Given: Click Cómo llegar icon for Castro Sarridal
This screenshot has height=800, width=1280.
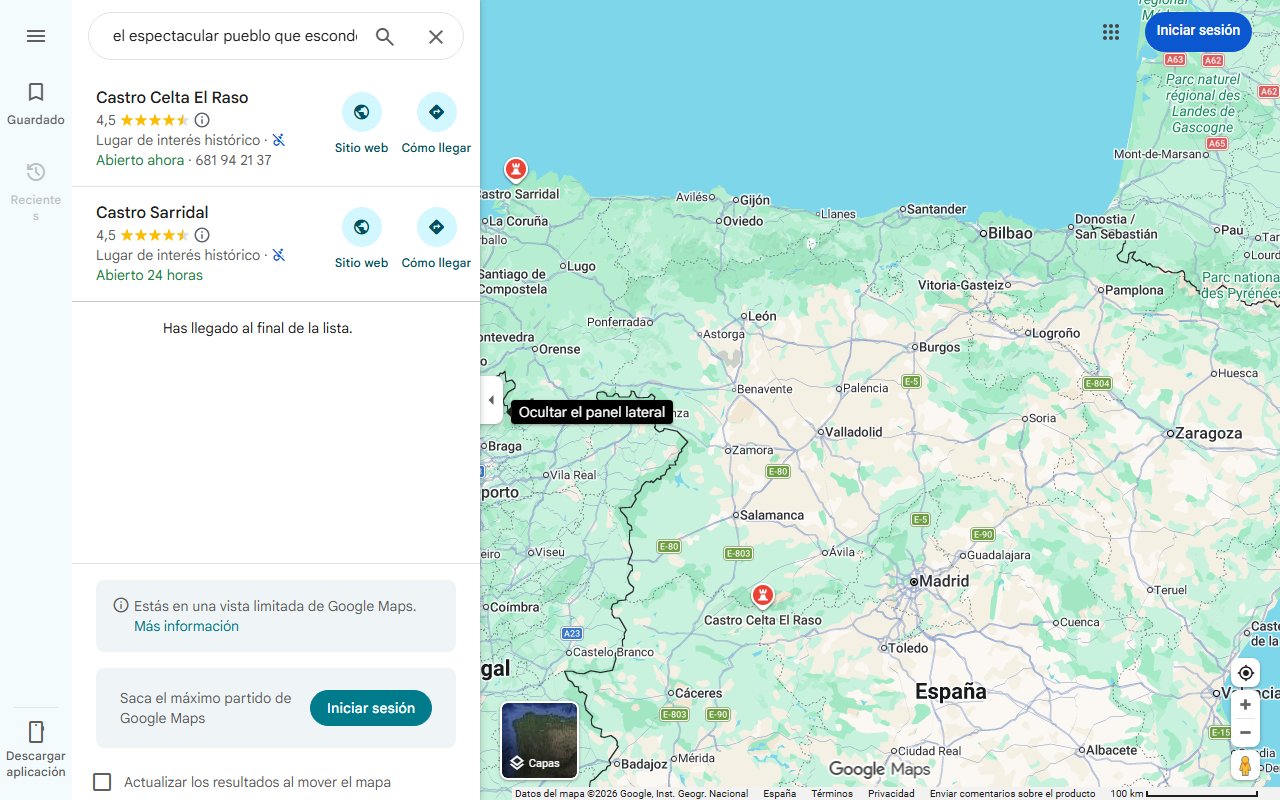Looking at the screenshot, I should tap(436, 227).
